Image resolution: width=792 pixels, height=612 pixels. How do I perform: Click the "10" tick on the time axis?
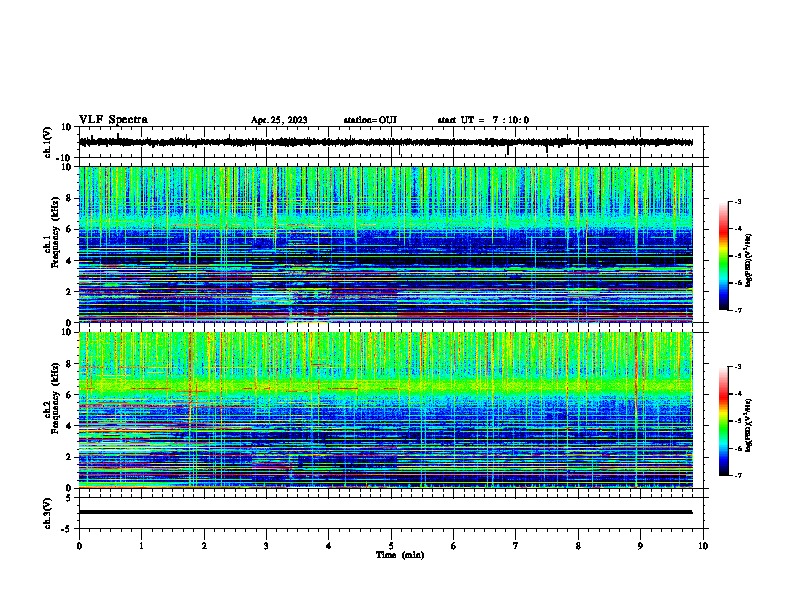[703, 546]
